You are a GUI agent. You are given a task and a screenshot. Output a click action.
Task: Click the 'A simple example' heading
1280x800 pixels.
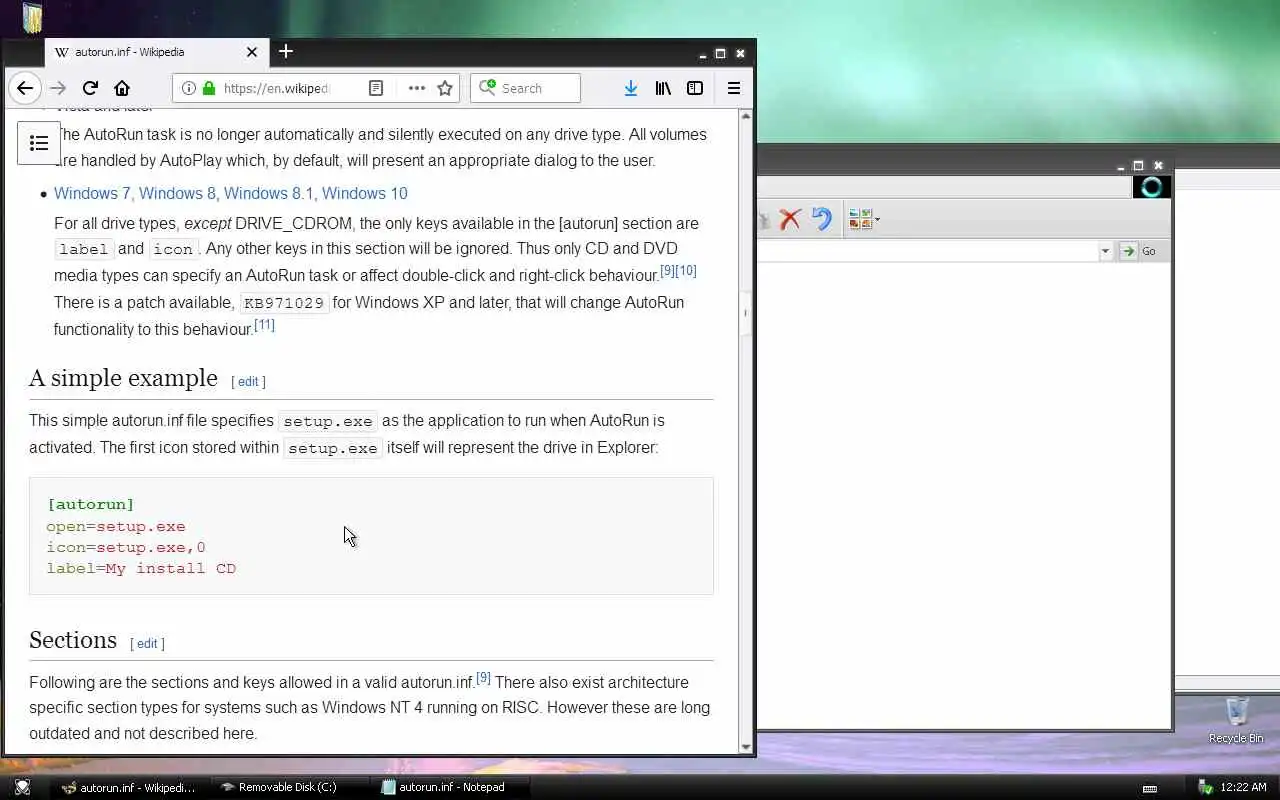click(x=123, y=378)
